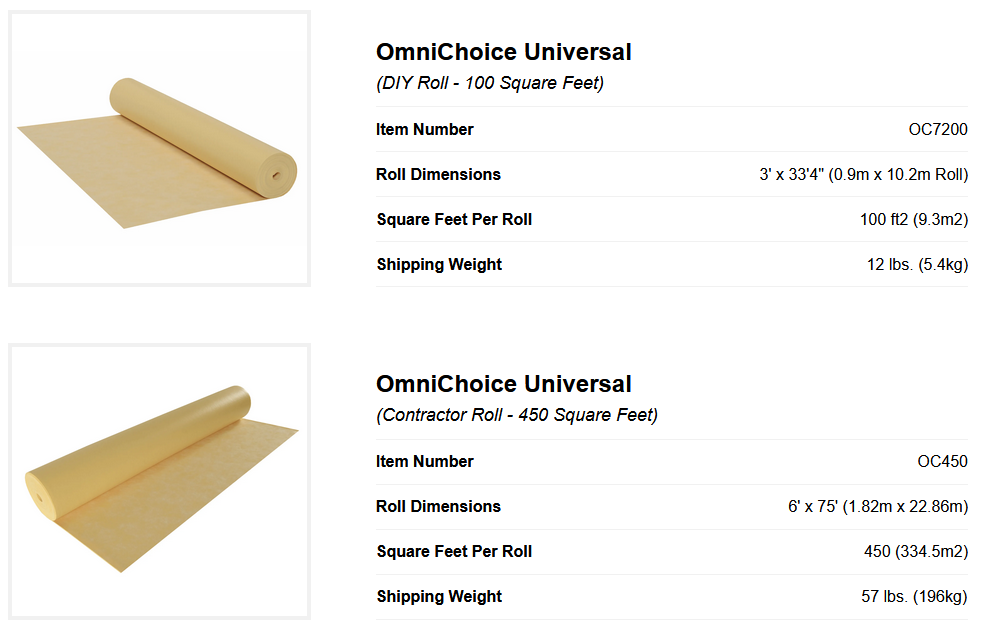
Task: Select the 6' x 75' roll dimensions value
Action: (x=877, y=506)
